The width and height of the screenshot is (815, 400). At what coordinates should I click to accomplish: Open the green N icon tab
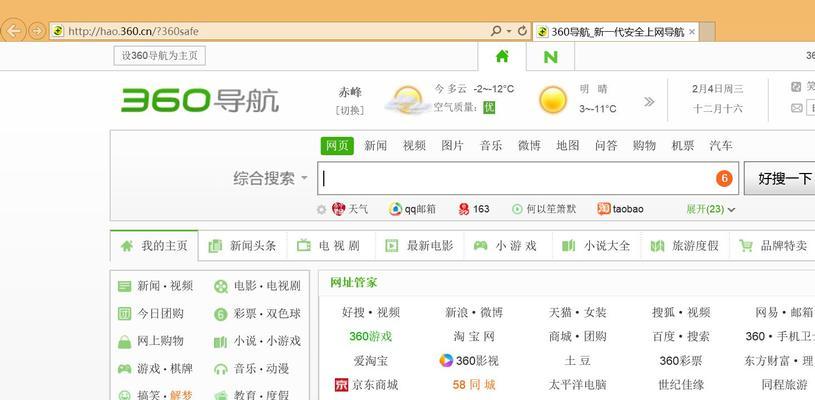(550, 56)
